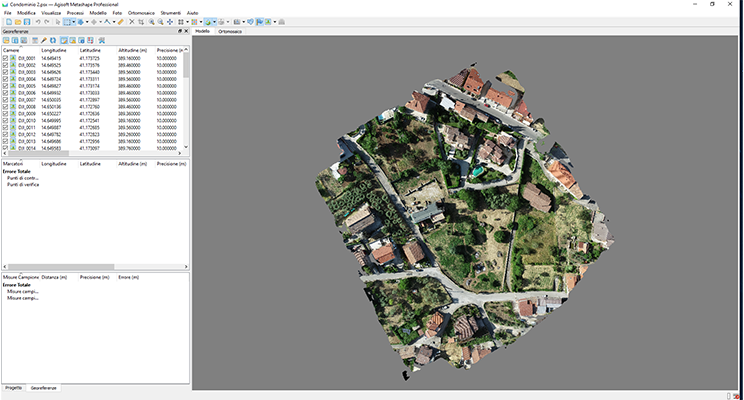Float the Georeferenze panel

tap(180, 31)
